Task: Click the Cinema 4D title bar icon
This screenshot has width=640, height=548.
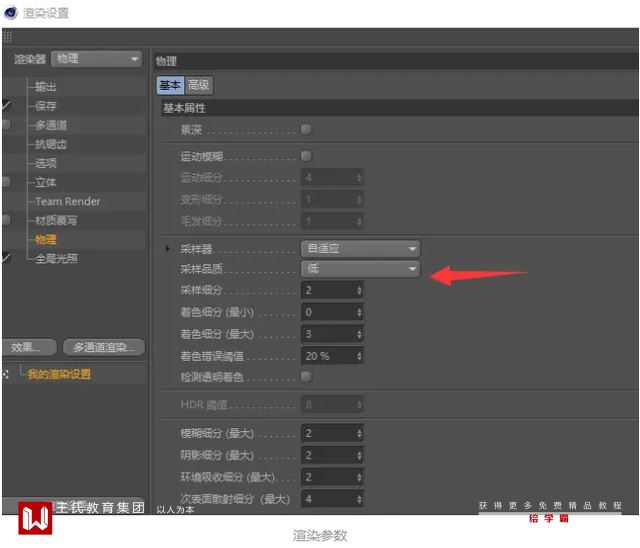Action: click(x=10, y=13)
